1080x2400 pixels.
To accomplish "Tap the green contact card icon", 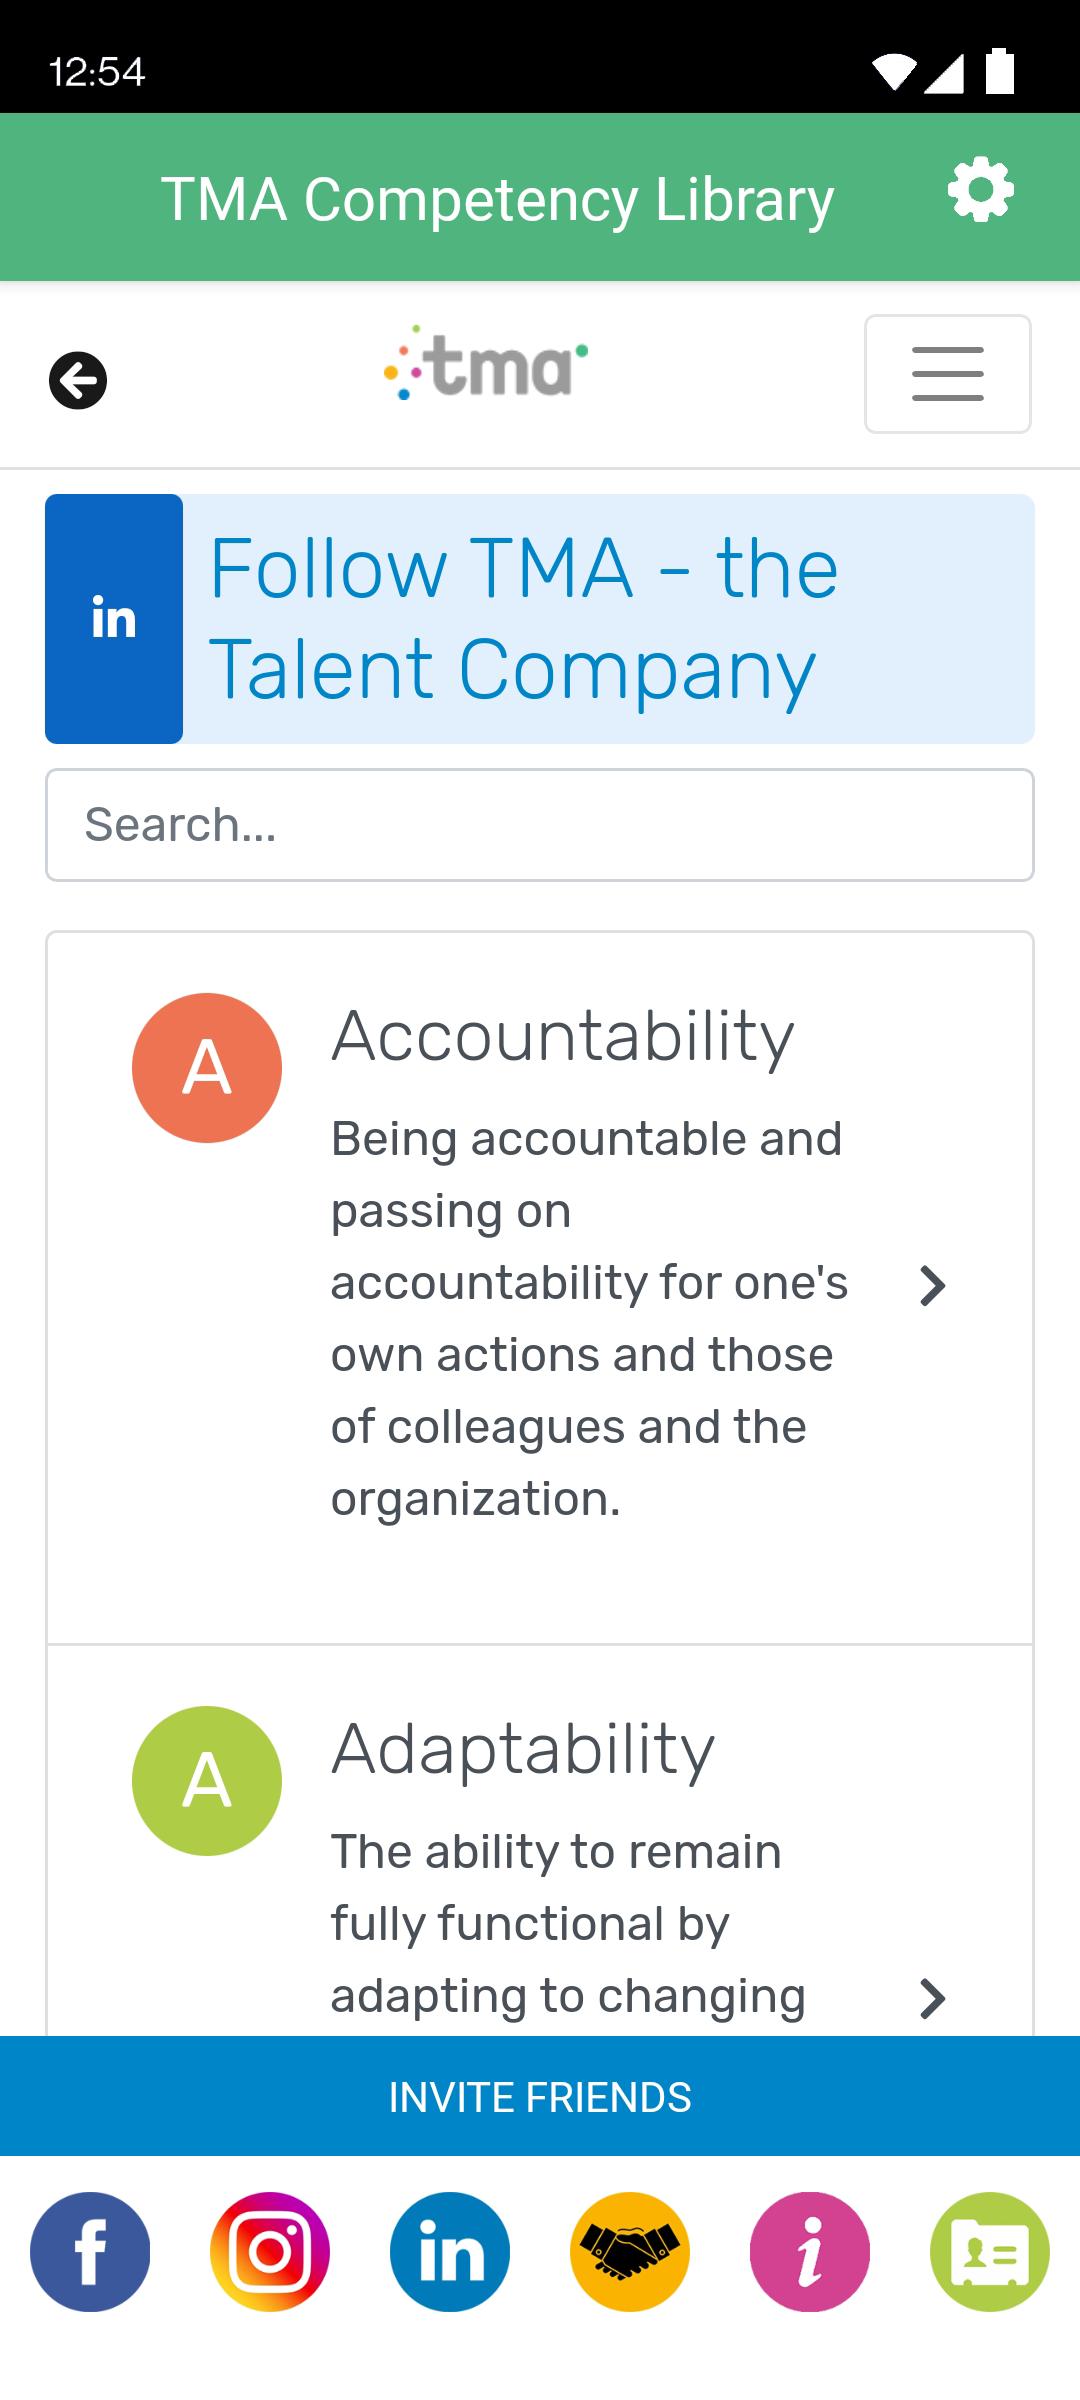I will point(990,2252).
